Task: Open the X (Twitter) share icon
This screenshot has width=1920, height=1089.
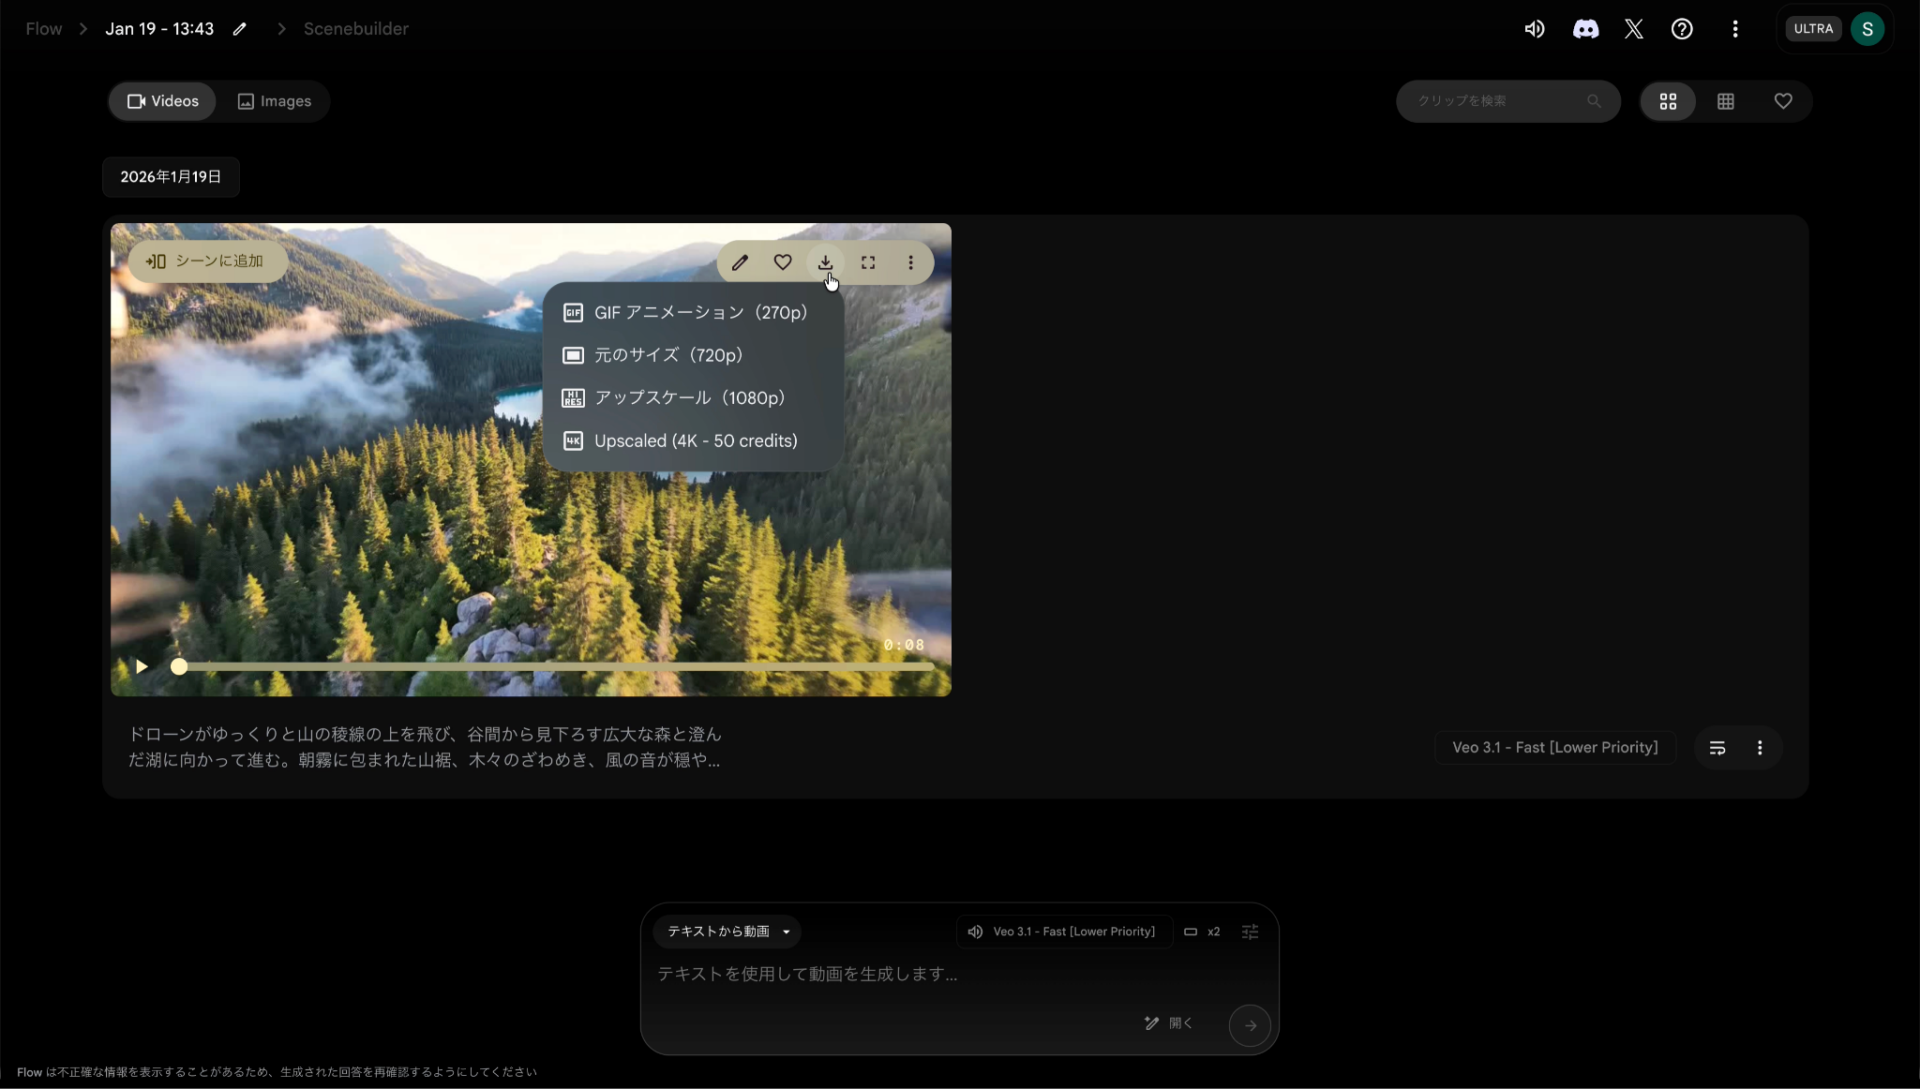Action: 1633,28
